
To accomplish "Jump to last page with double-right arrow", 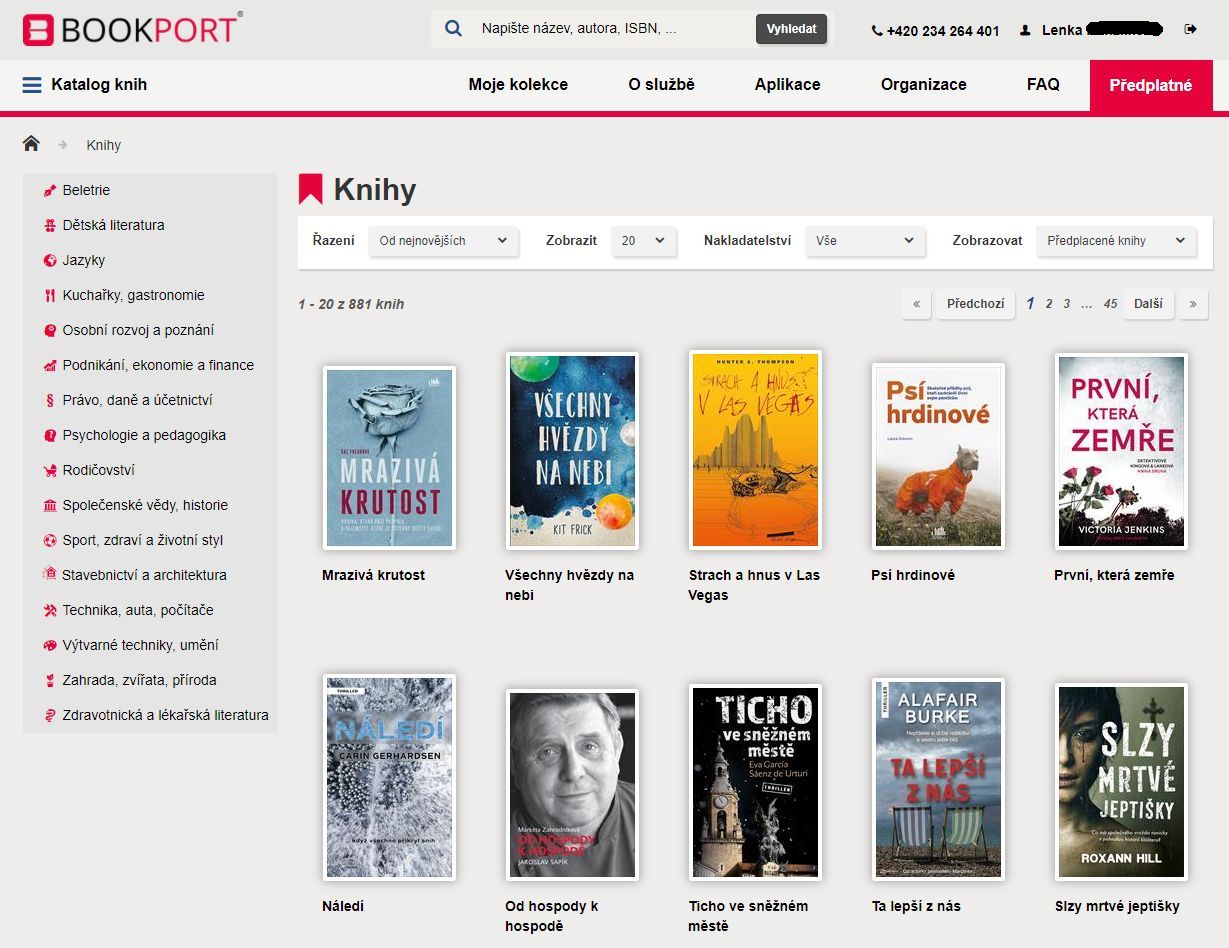I will [1192, 304].
